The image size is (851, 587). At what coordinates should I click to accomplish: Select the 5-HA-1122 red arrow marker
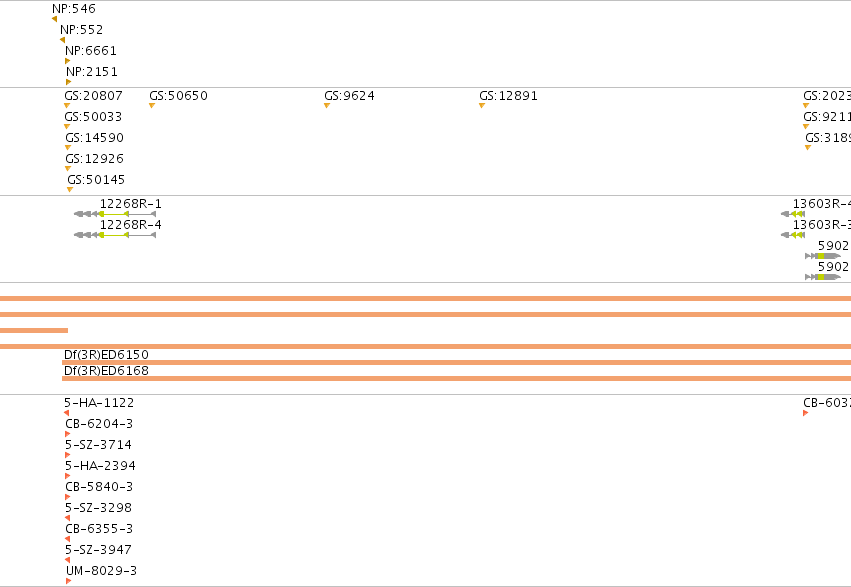[x=67, y=413]
